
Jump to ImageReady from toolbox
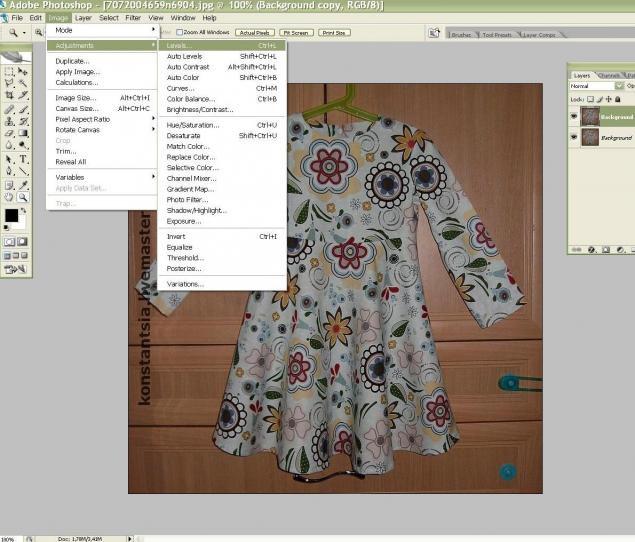[x=15, y=269]
